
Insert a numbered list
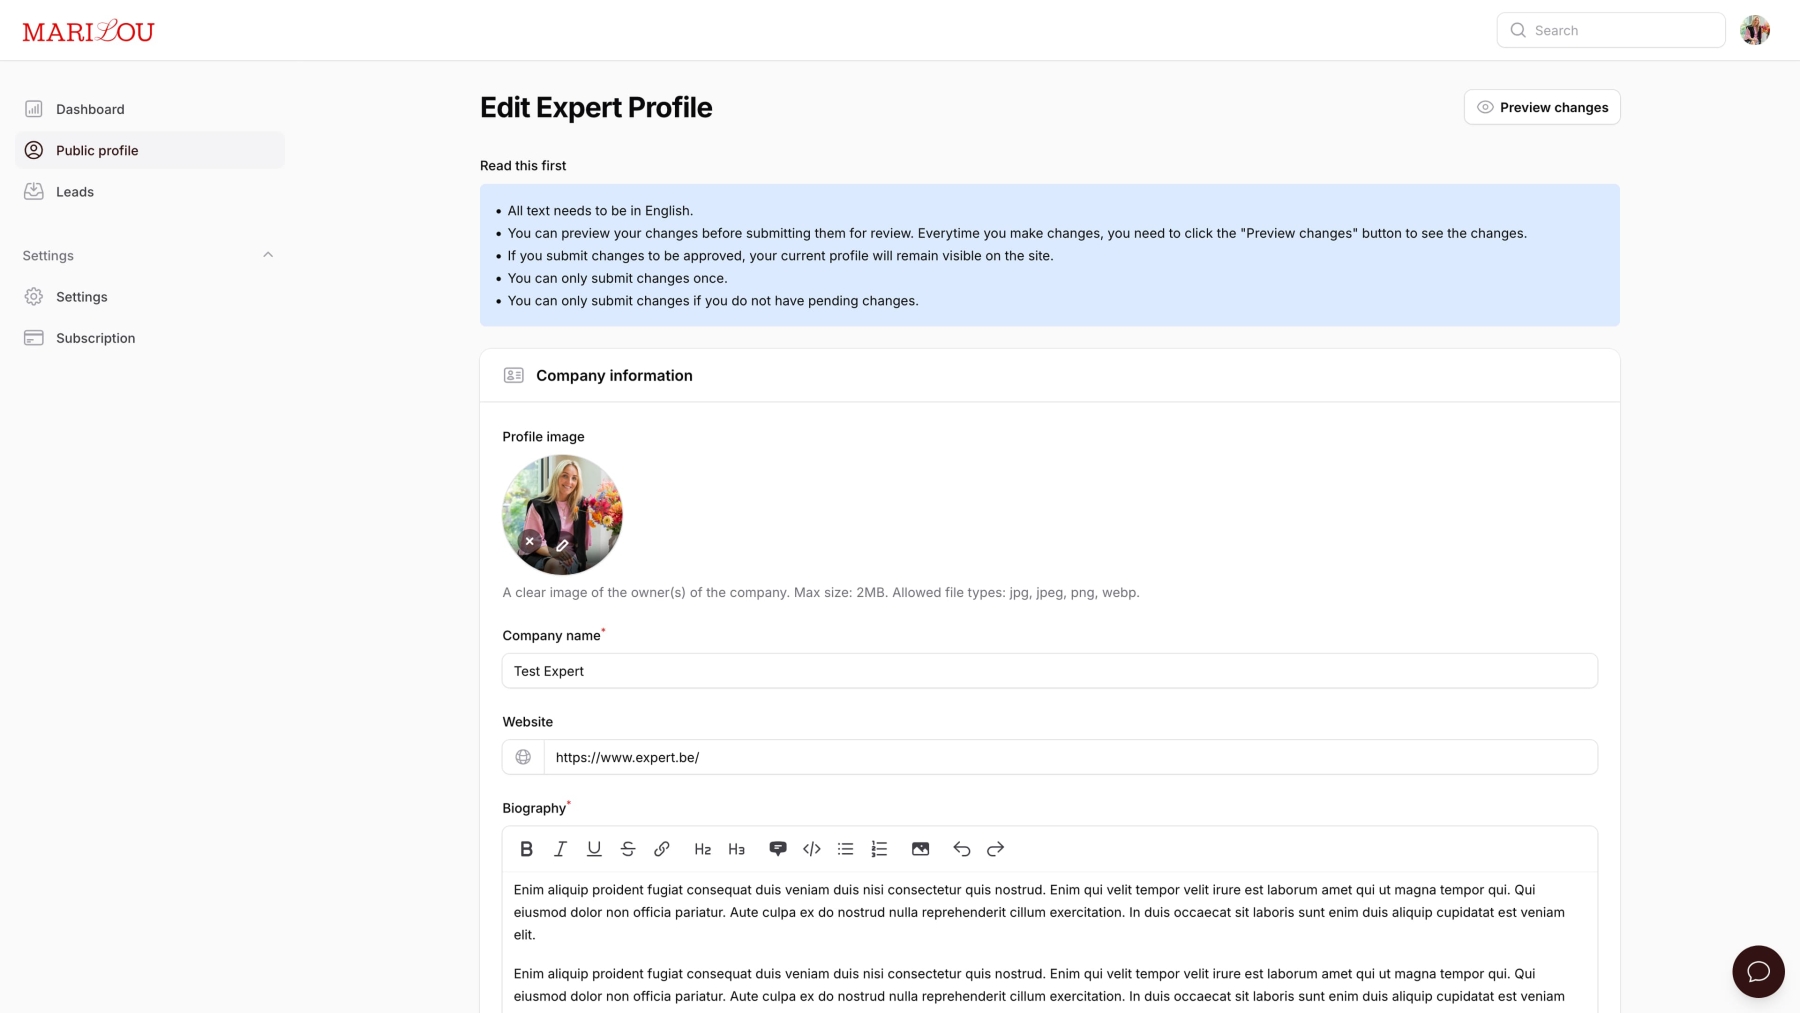879,848
